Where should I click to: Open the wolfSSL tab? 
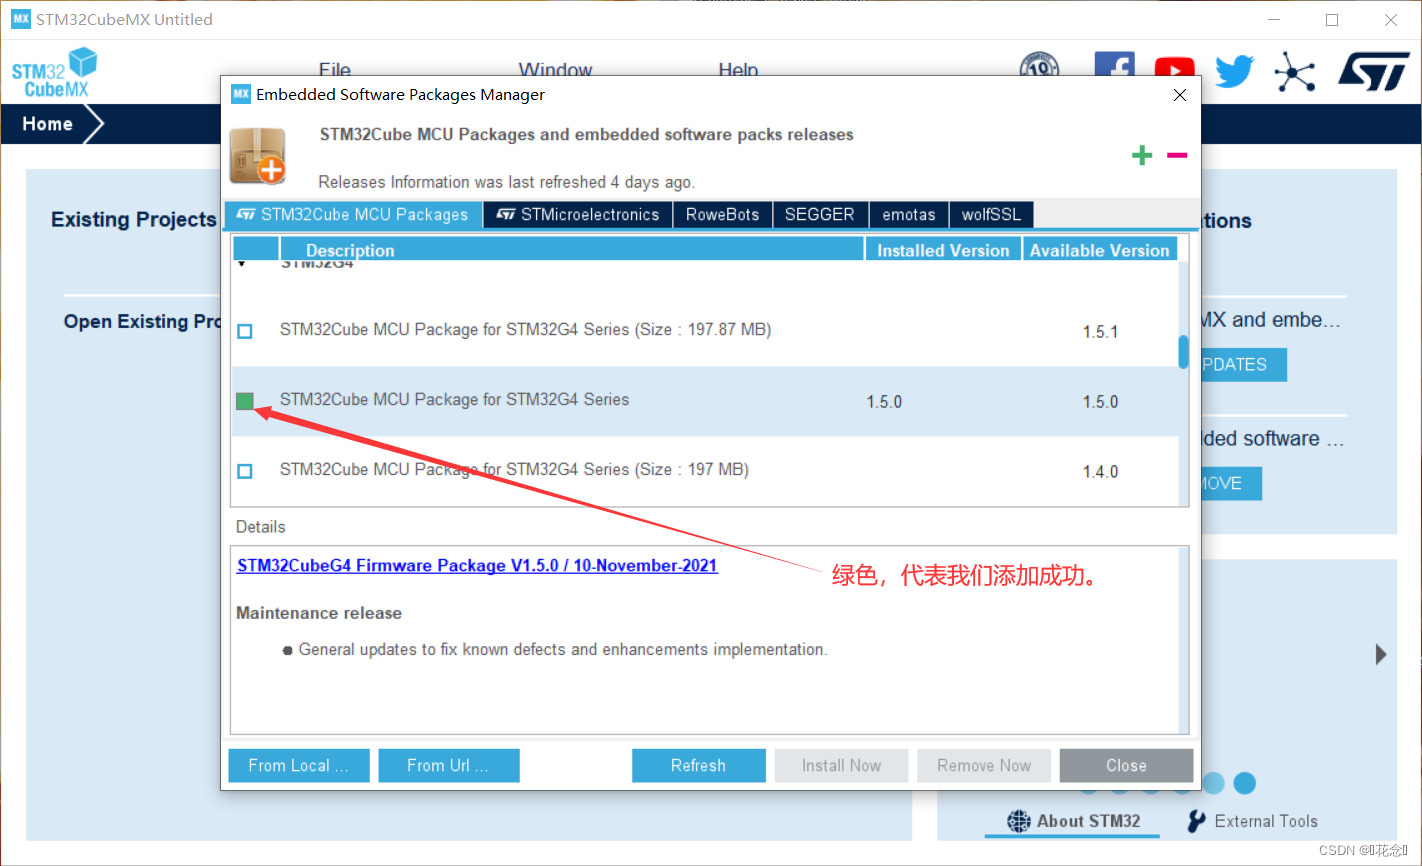(x=992, y=215)
